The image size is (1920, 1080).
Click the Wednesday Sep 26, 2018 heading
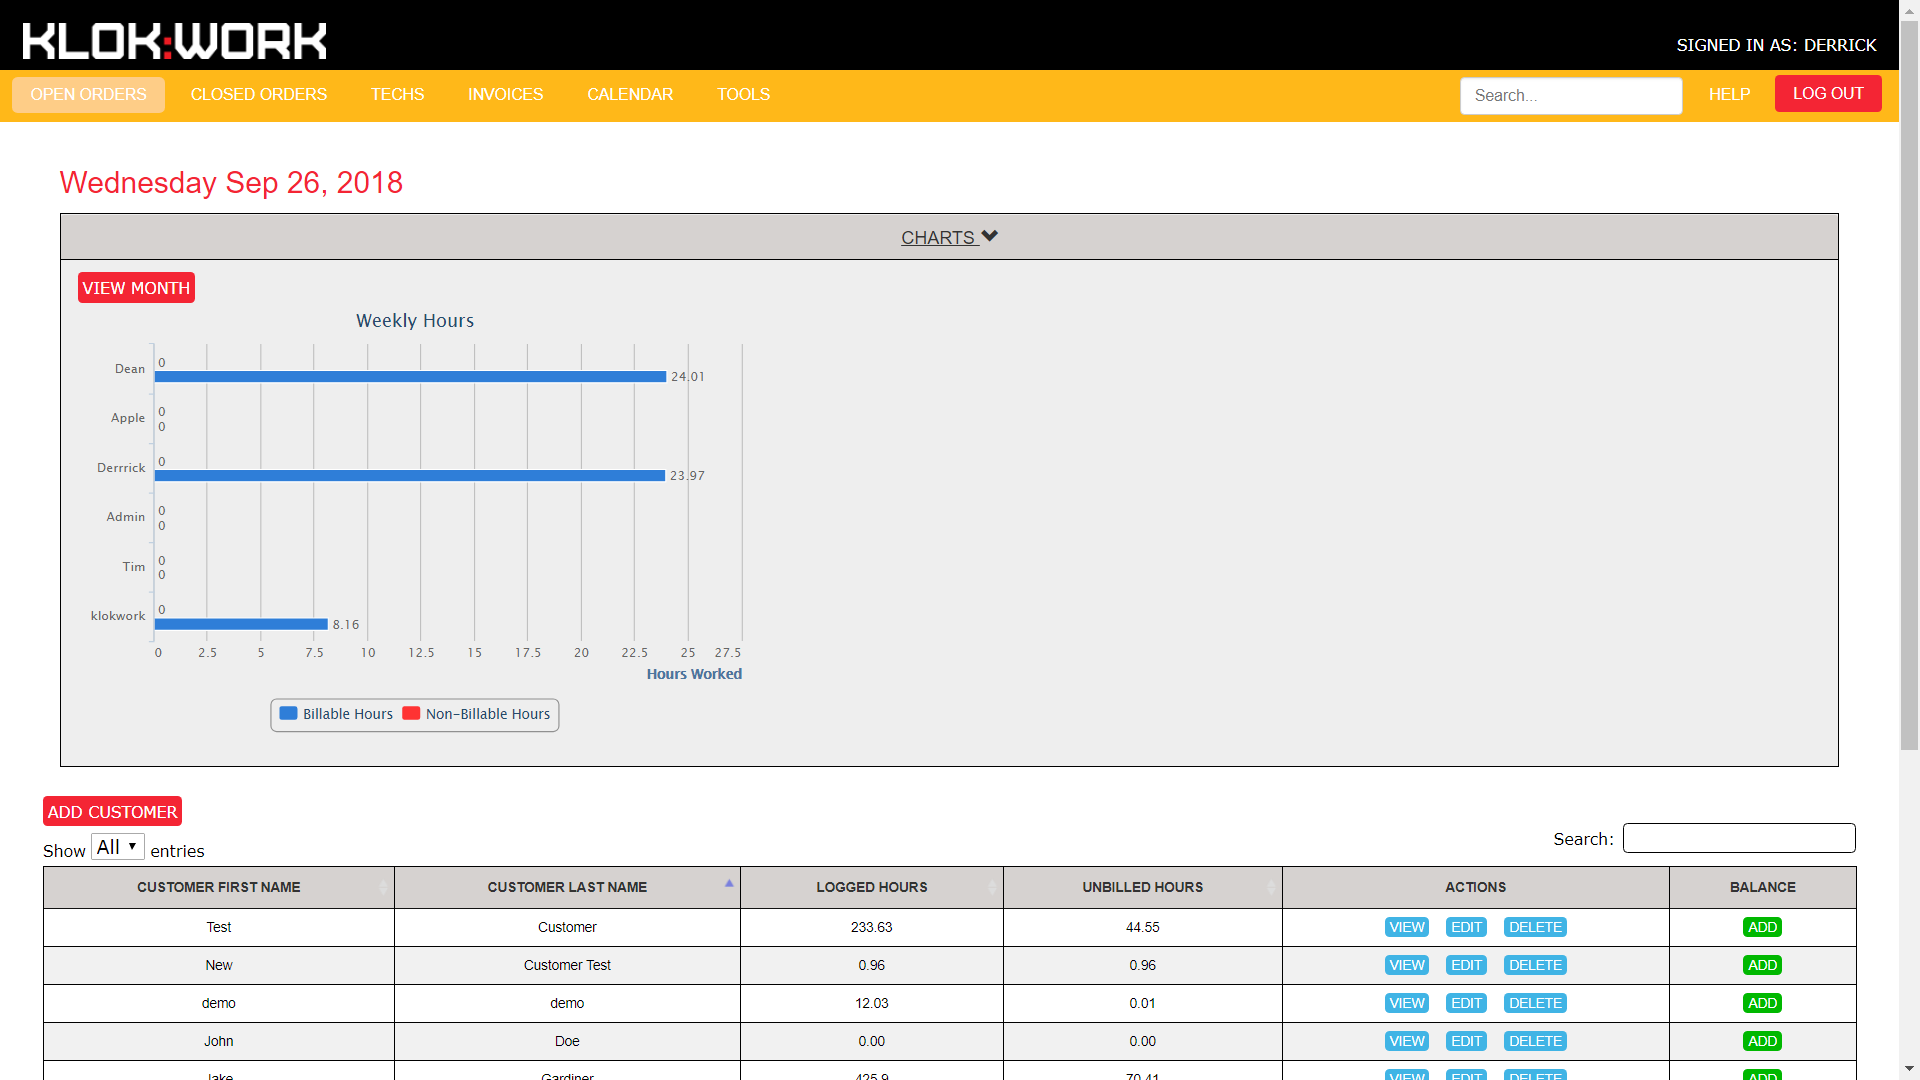click(231, 182)
